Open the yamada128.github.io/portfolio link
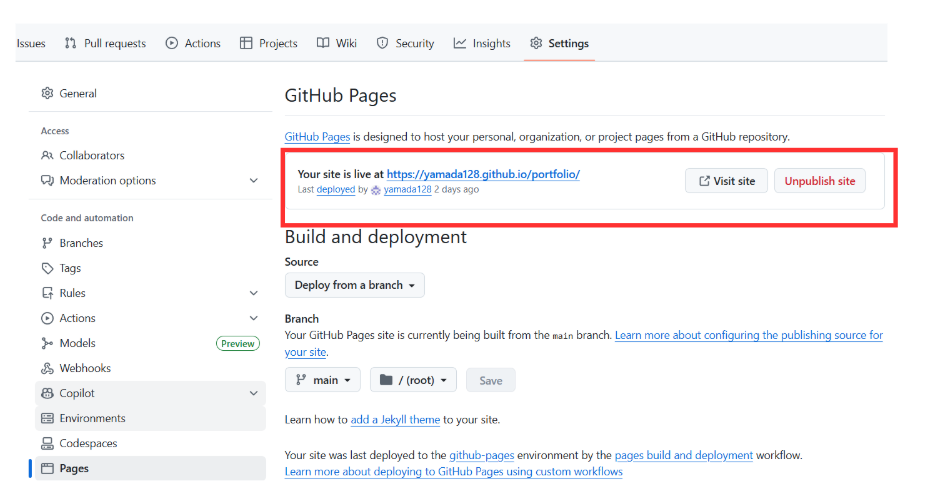Viewport: 926px width, 504px height. click(x=483, y=174)
